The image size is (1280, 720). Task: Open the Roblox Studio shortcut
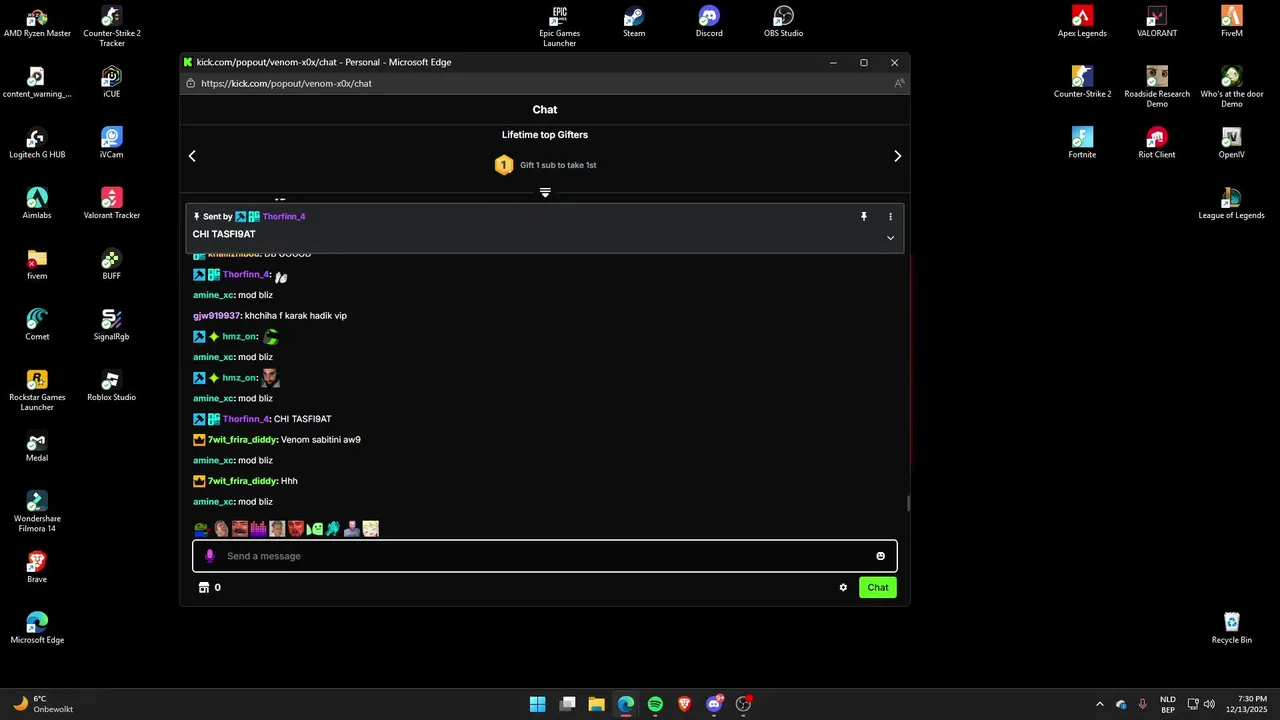tap(111, 386)
